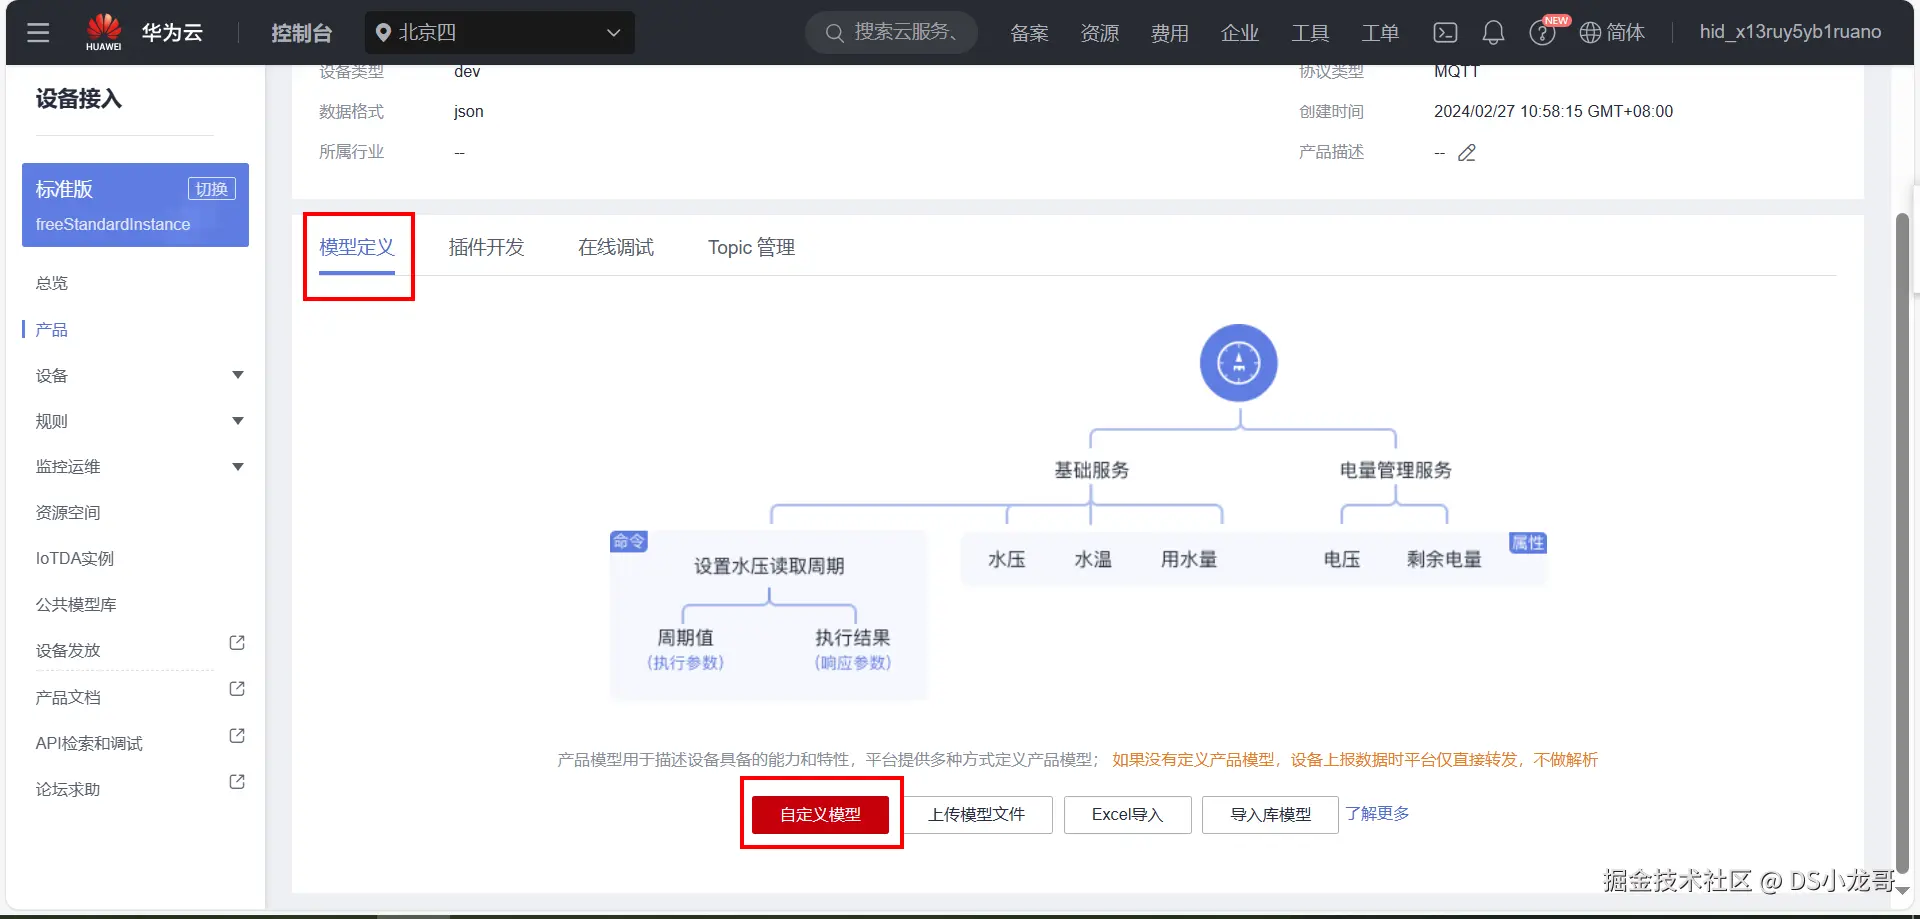Open 论坛求助 in the sidebar
Image resolution: width=1920 pixels, height=919 pixels.
coord(68,789)
